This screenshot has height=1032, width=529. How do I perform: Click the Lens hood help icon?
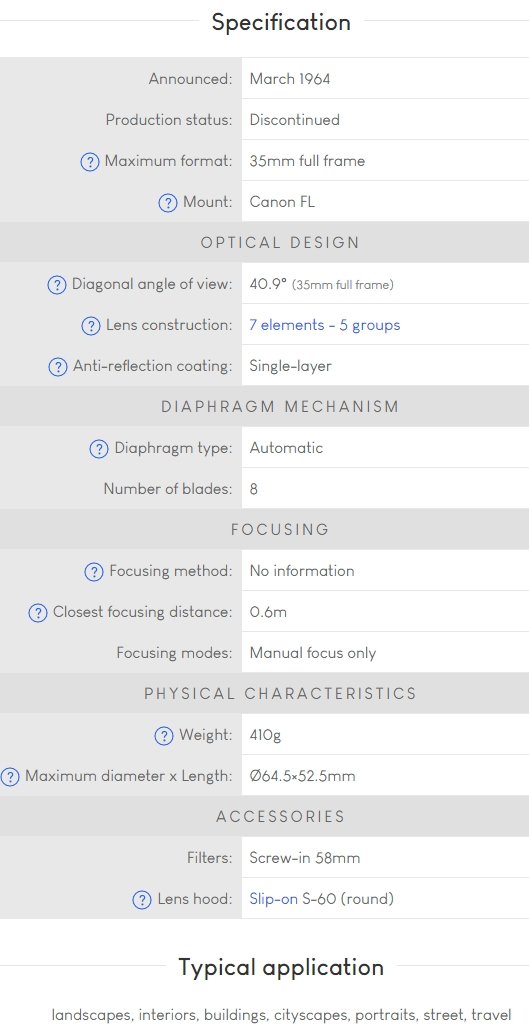[142, 900]
